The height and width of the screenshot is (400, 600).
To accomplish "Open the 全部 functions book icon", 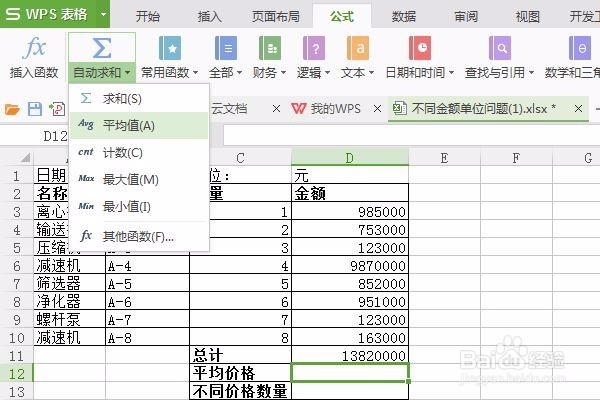I will (x=226, y=48).
